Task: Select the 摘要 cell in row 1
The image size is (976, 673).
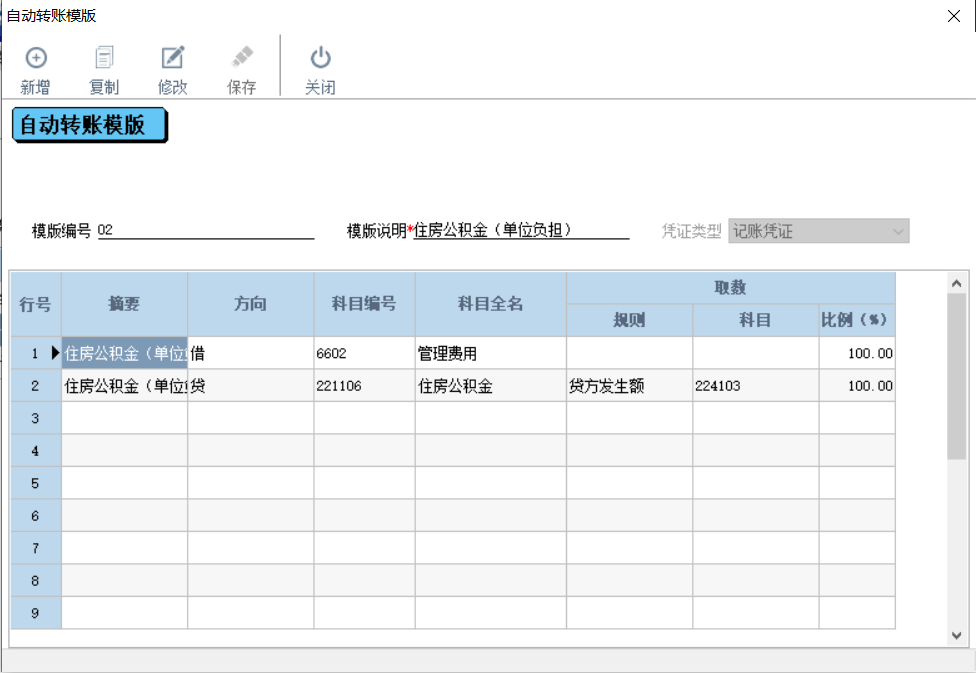Action: [x=124, y=354]
